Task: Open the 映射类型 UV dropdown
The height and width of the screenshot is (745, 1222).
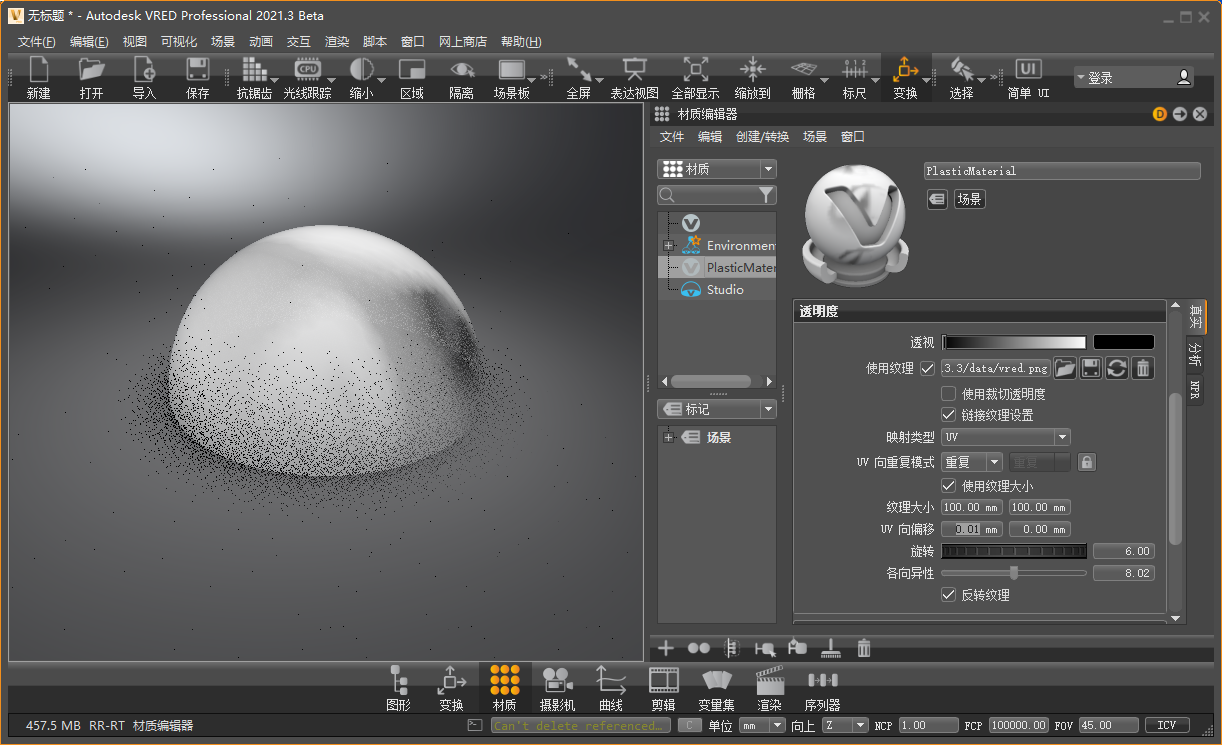Action: coord(1006,437)
